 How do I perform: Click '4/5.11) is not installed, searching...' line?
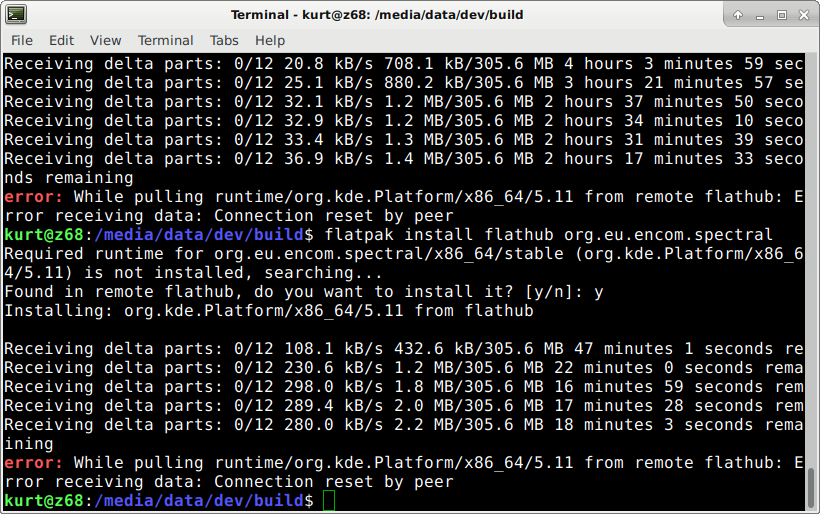click(193, 272)
